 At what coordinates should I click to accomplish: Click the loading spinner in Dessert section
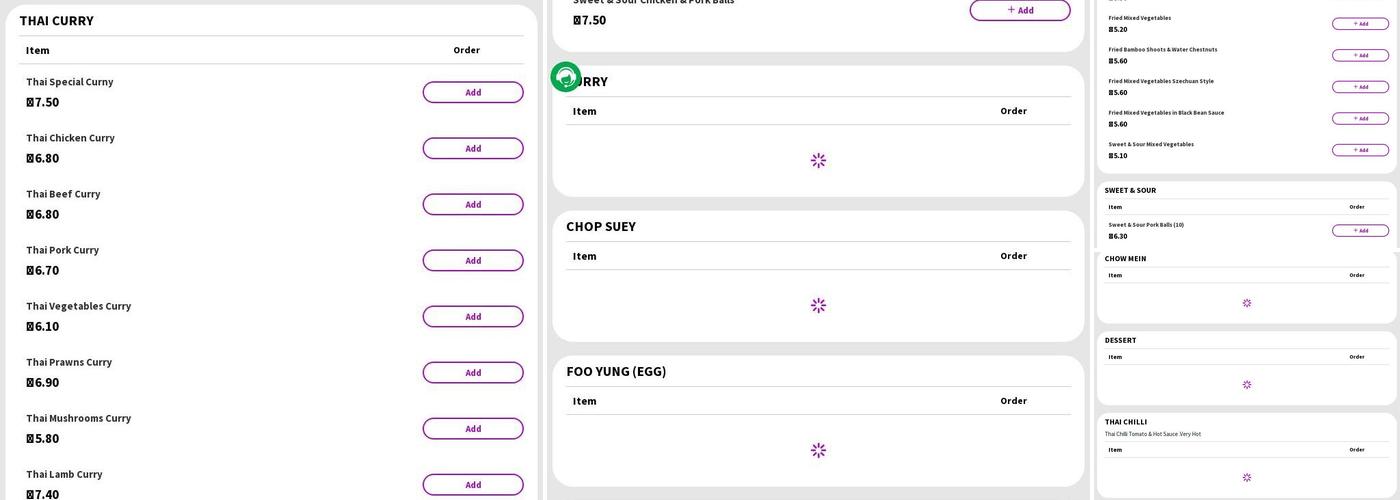(1246, 384)
